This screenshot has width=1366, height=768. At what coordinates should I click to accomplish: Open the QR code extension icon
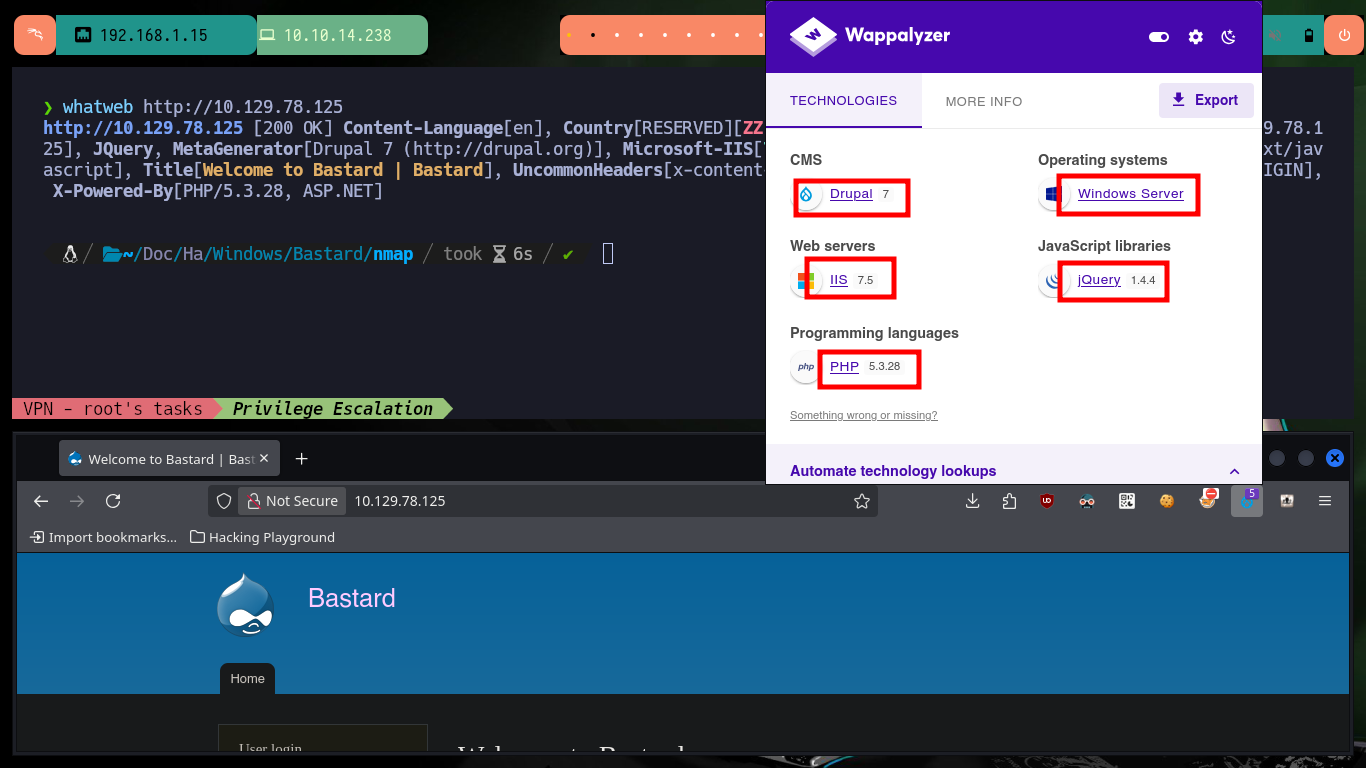point(1127,501)
